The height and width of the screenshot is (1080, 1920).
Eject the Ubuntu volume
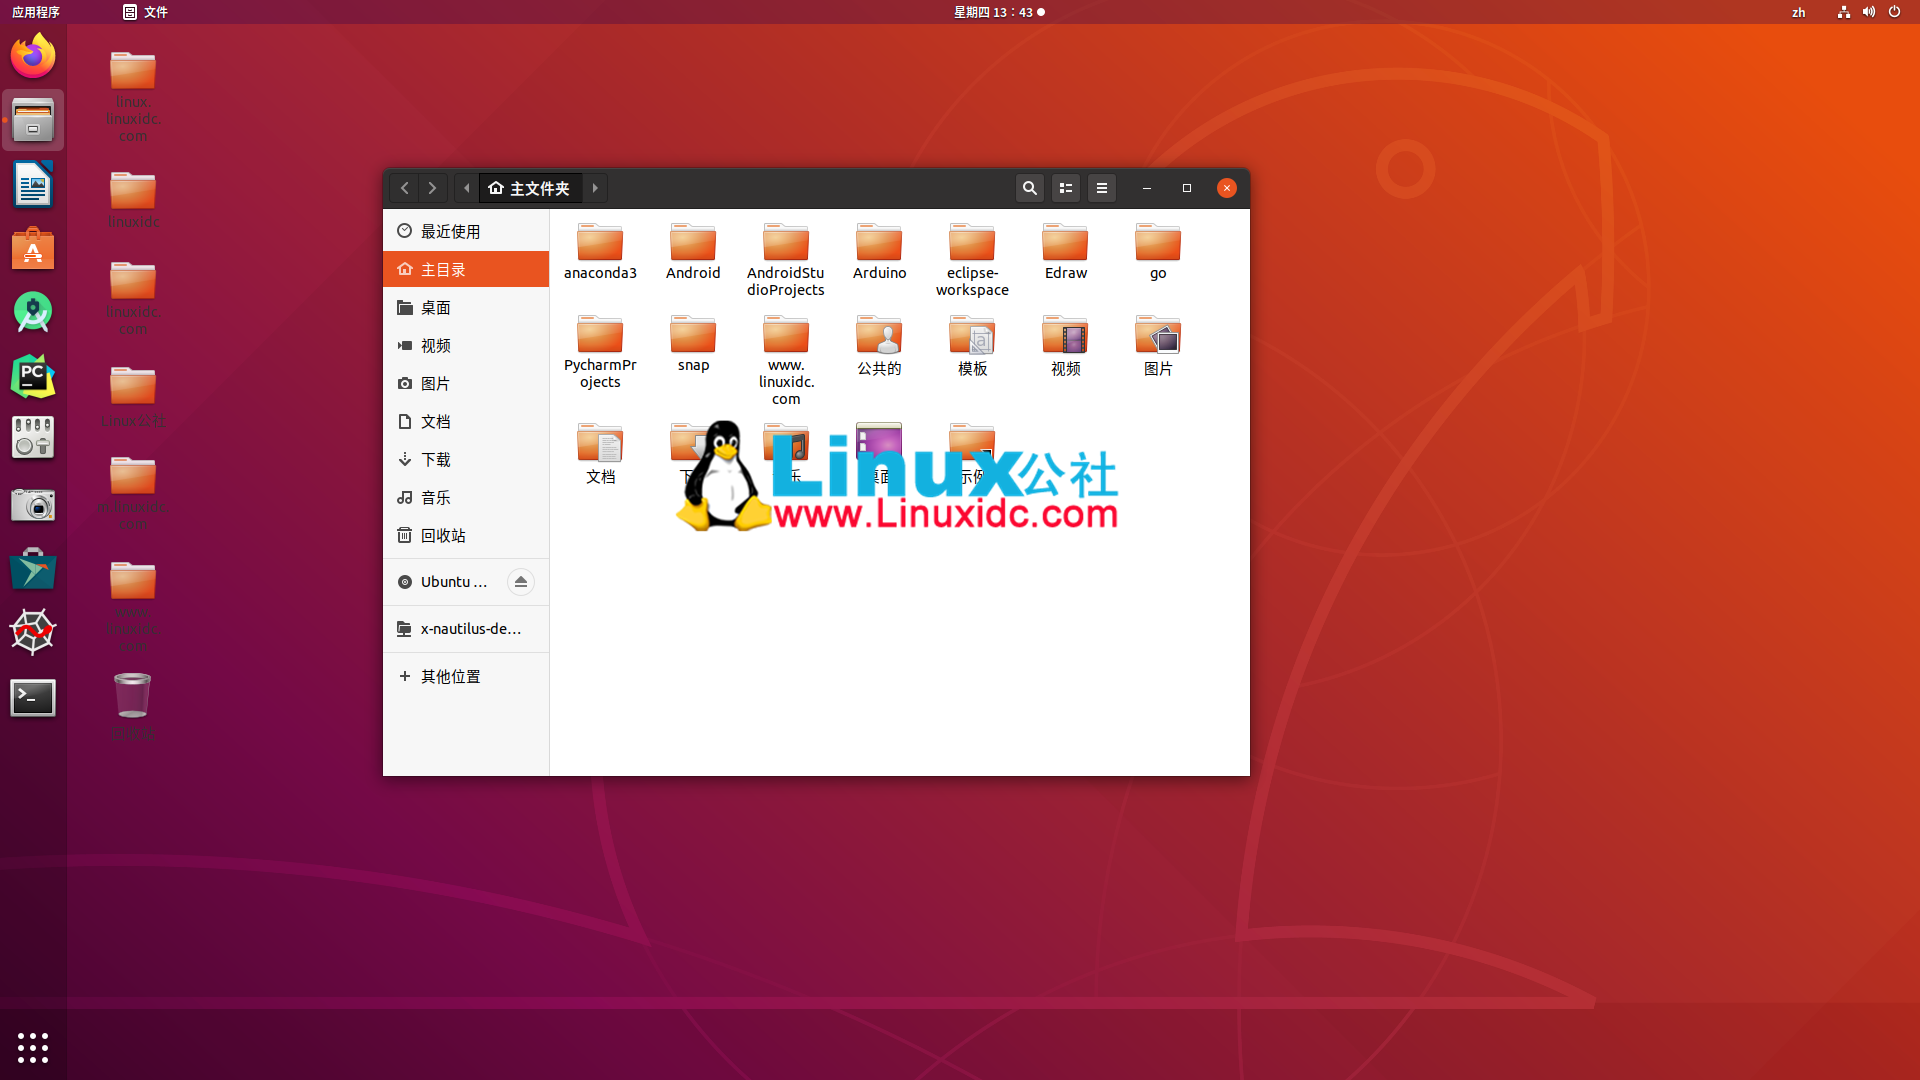coord(521,581)
